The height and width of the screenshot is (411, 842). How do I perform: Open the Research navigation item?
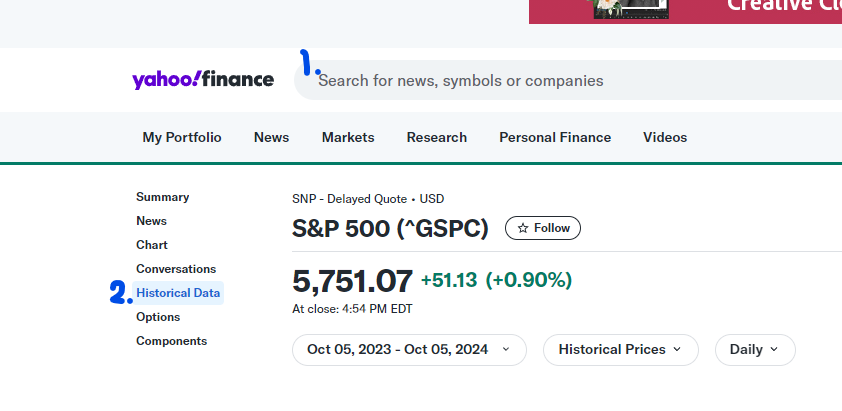[436, 137]
